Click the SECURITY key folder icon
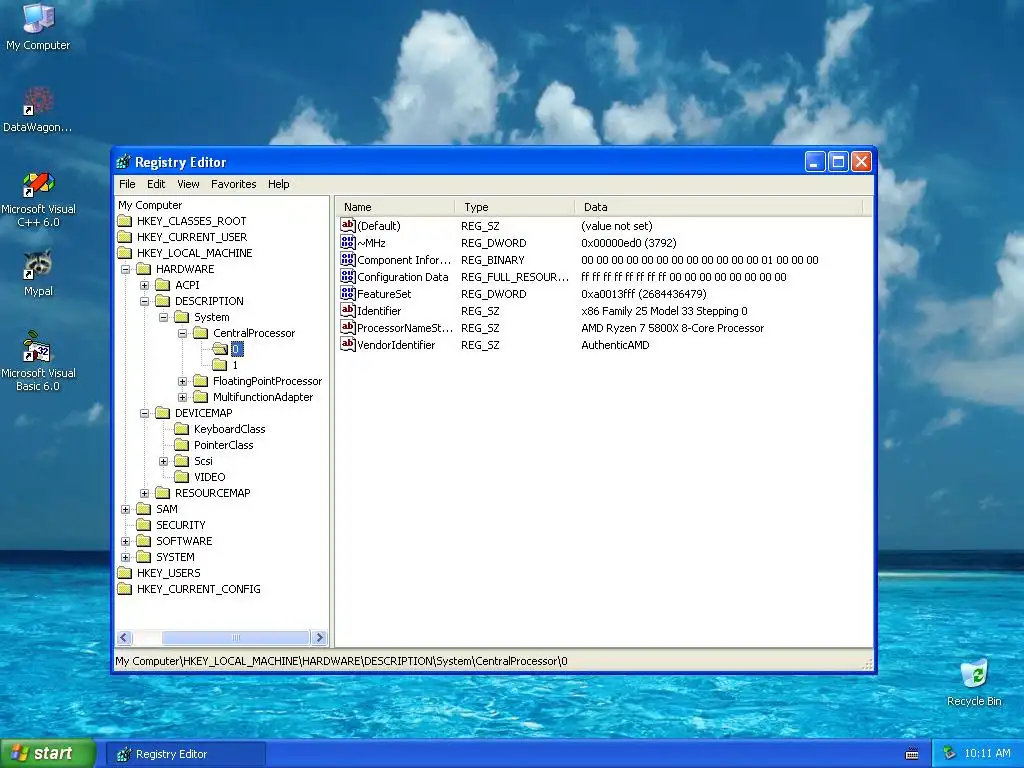 pos(144,524)
